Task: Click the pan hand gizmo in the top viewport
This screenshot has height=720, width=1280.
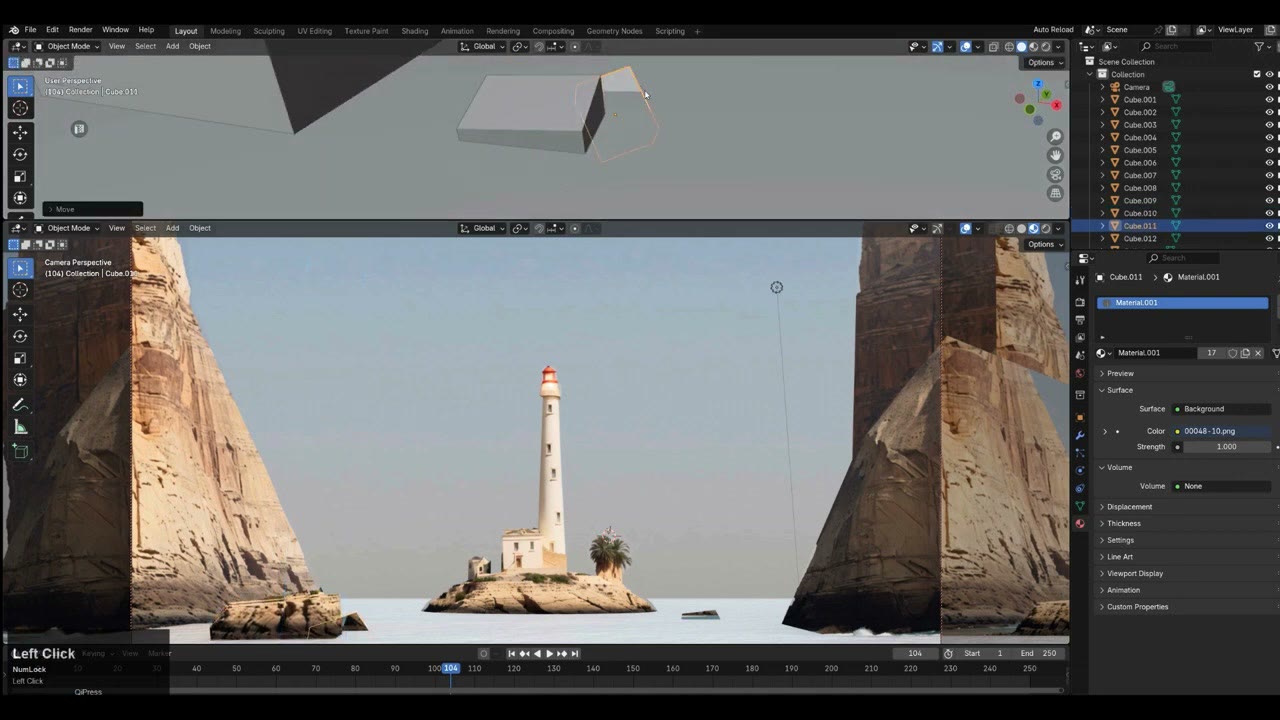Action: tap(1055, 155)
